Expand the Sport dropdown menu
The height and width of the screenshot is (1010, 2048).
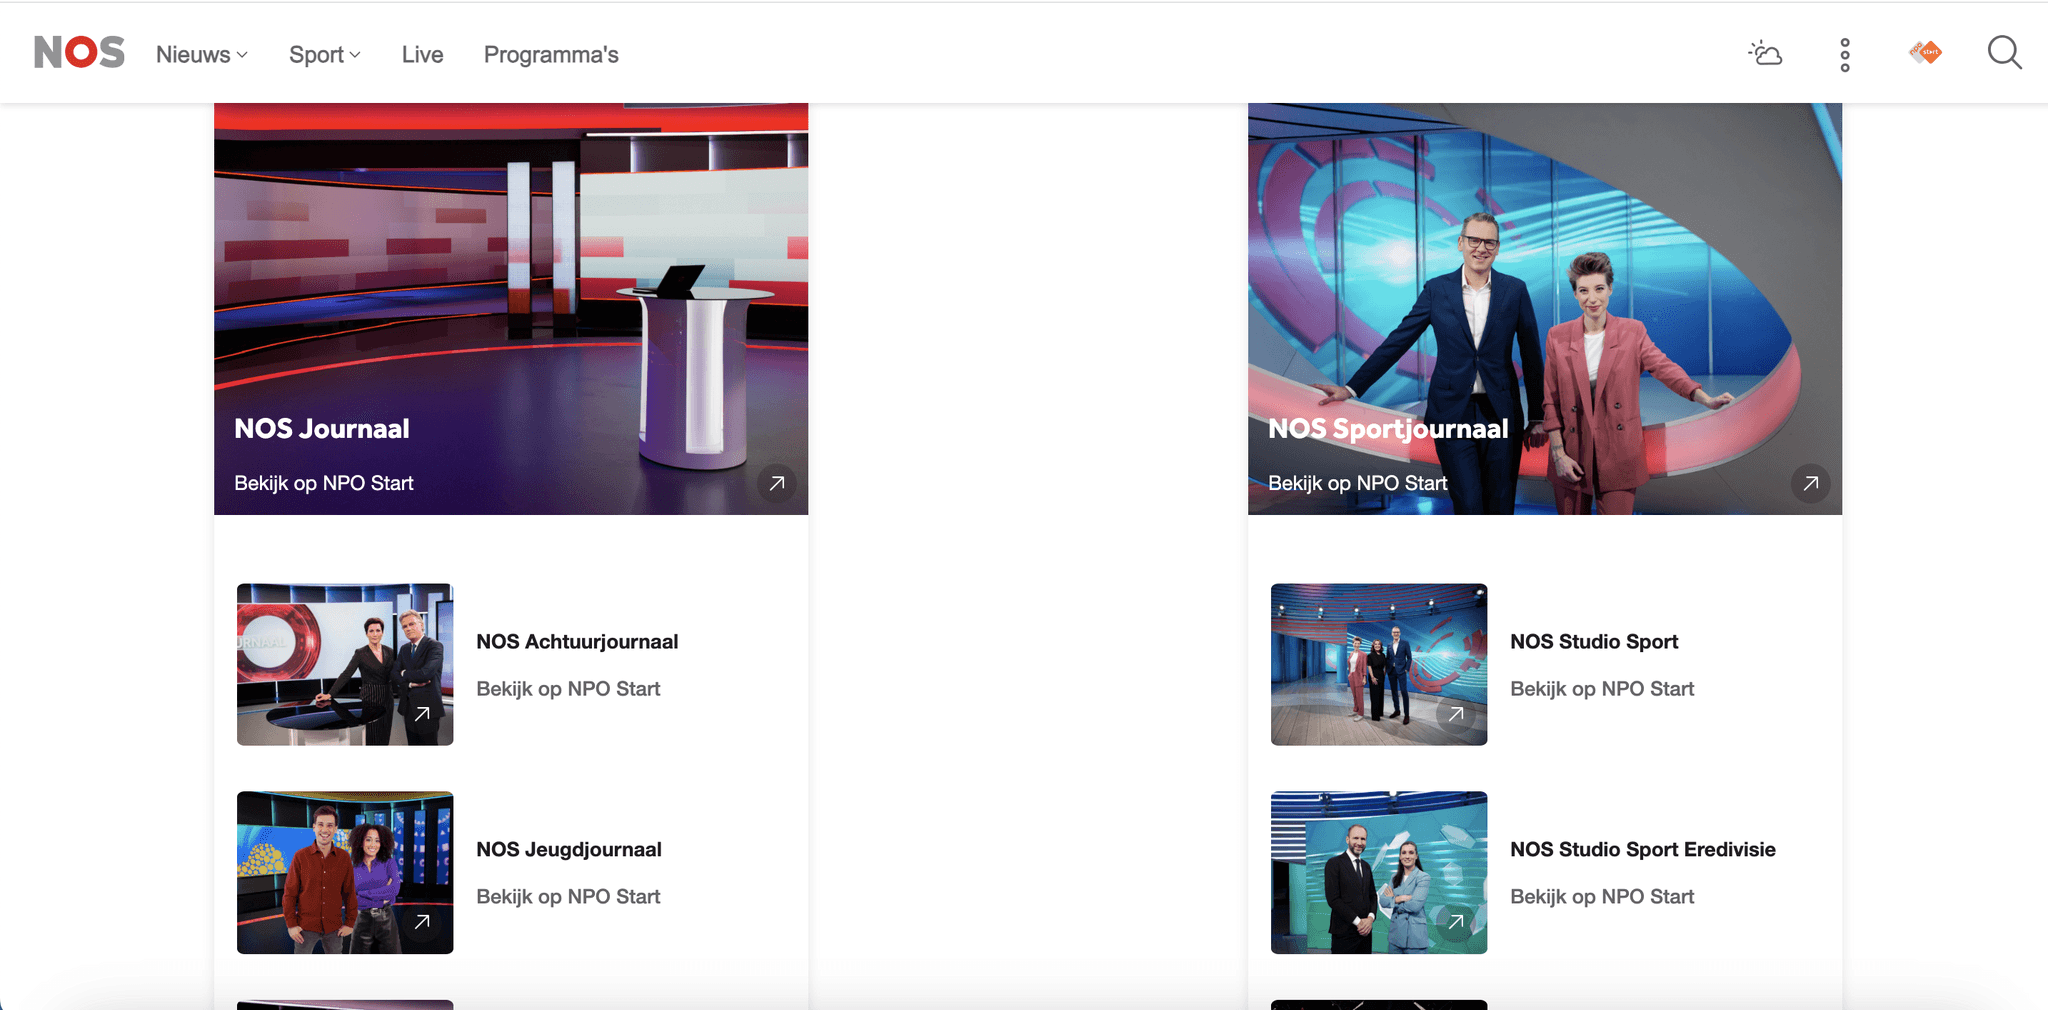(325, 55)
